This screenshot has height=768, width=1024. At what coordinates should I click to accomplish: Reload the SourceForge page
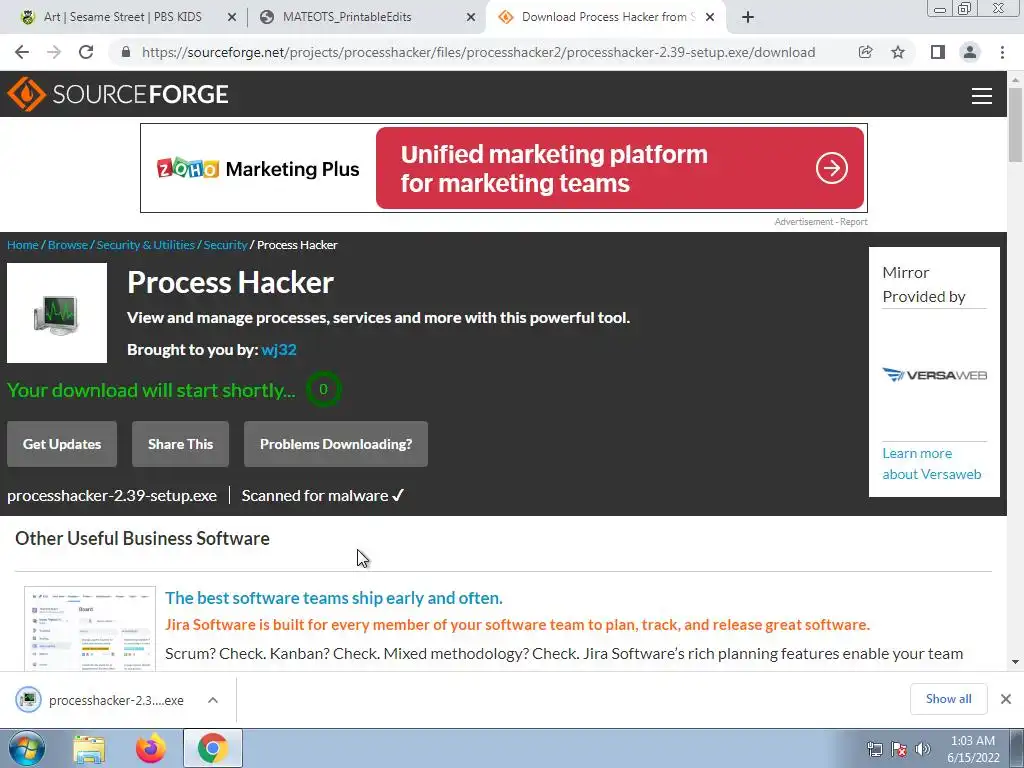point(86,52)
